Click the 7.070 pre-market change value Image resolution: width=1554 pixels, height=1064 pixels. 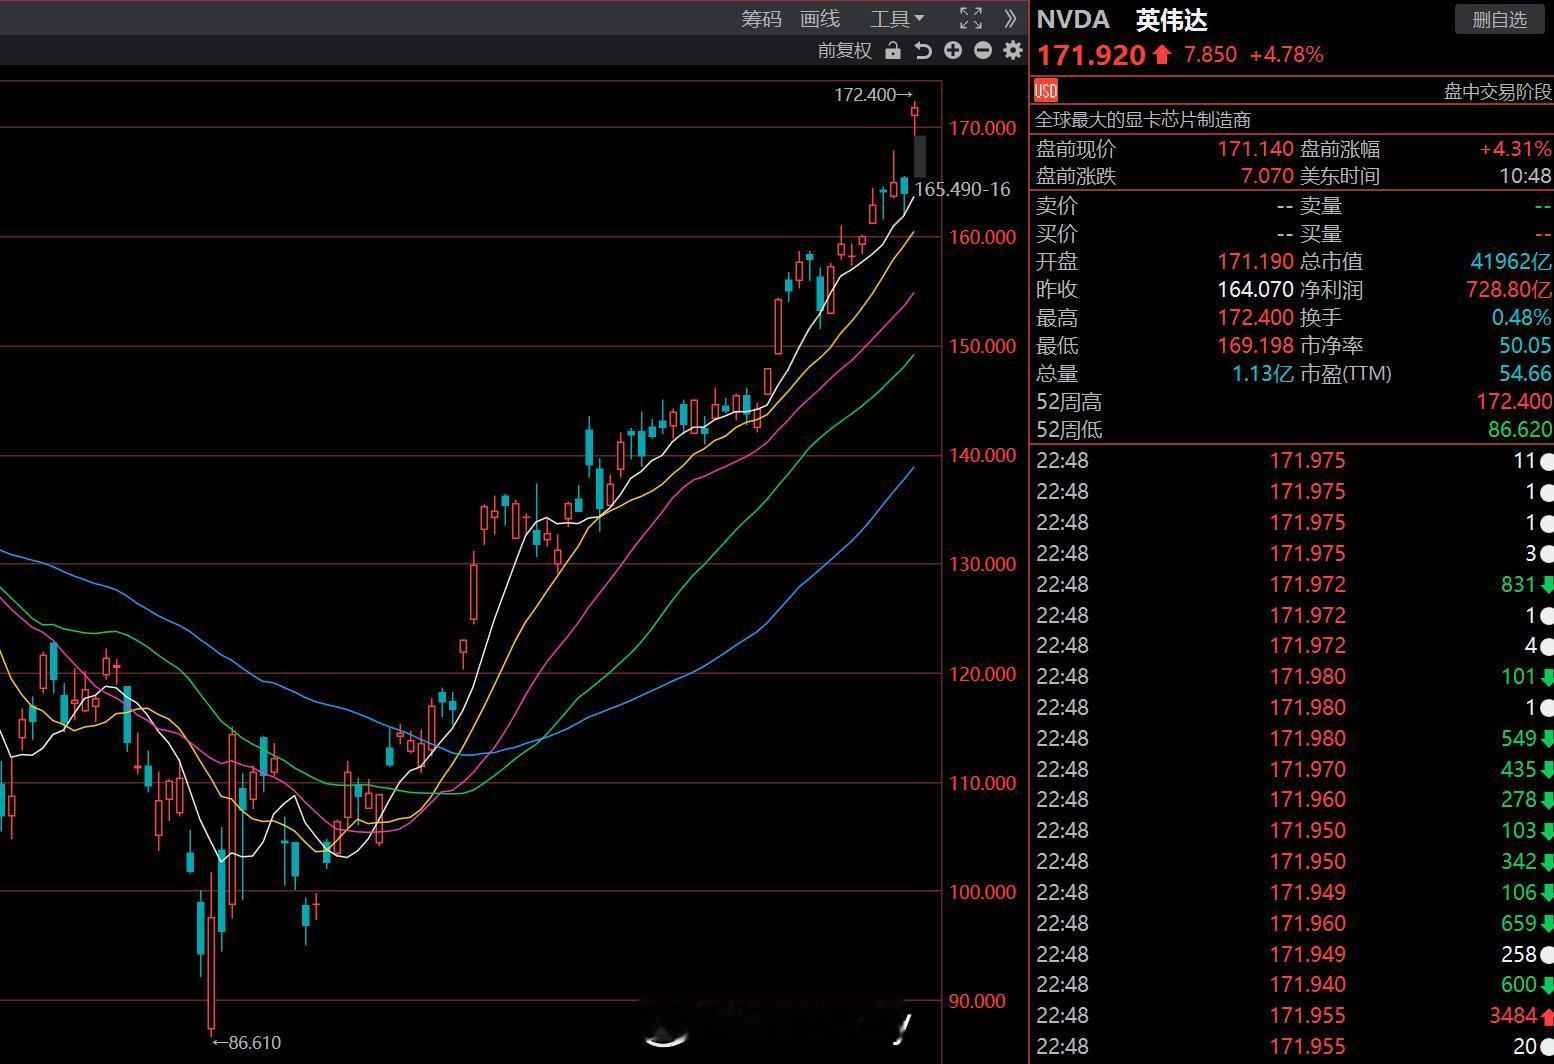pyautogui.click(x=1267, y=176)
